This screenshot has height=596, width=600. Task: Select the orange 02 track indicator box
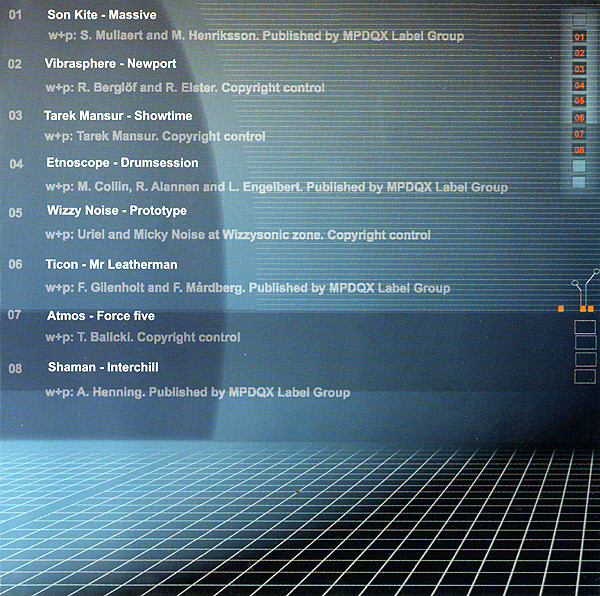(579, 52)
